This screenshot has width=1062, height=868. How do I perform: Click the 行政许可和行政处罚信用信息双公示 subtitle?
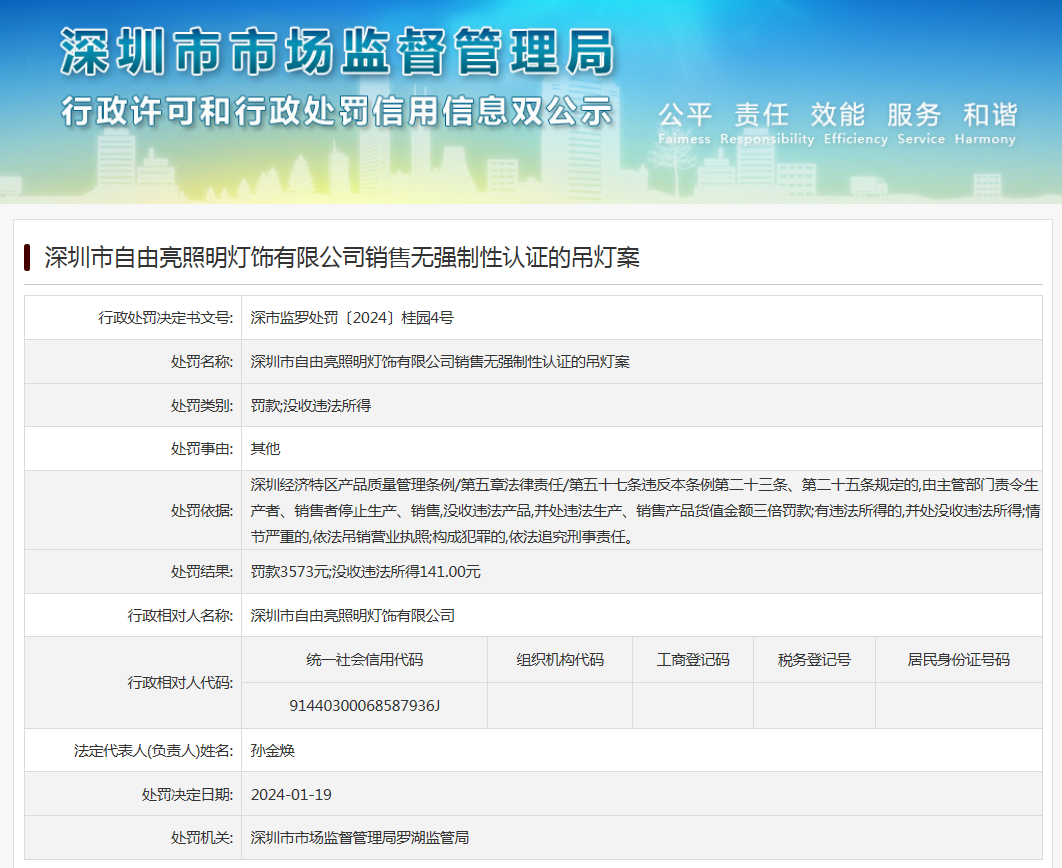click(x=337, y=111)
